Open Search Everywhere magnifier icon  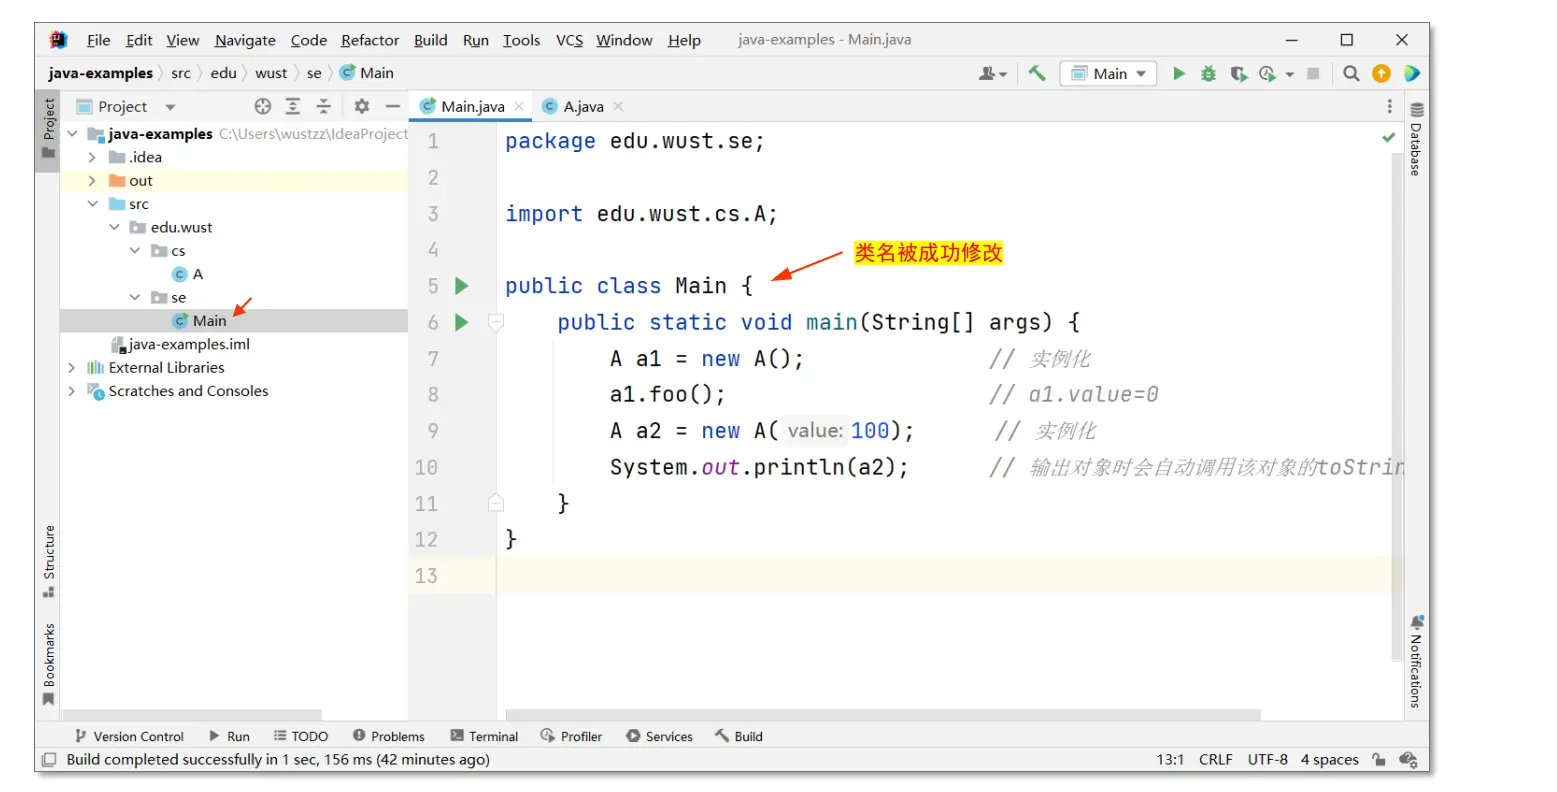[1351, 73]
